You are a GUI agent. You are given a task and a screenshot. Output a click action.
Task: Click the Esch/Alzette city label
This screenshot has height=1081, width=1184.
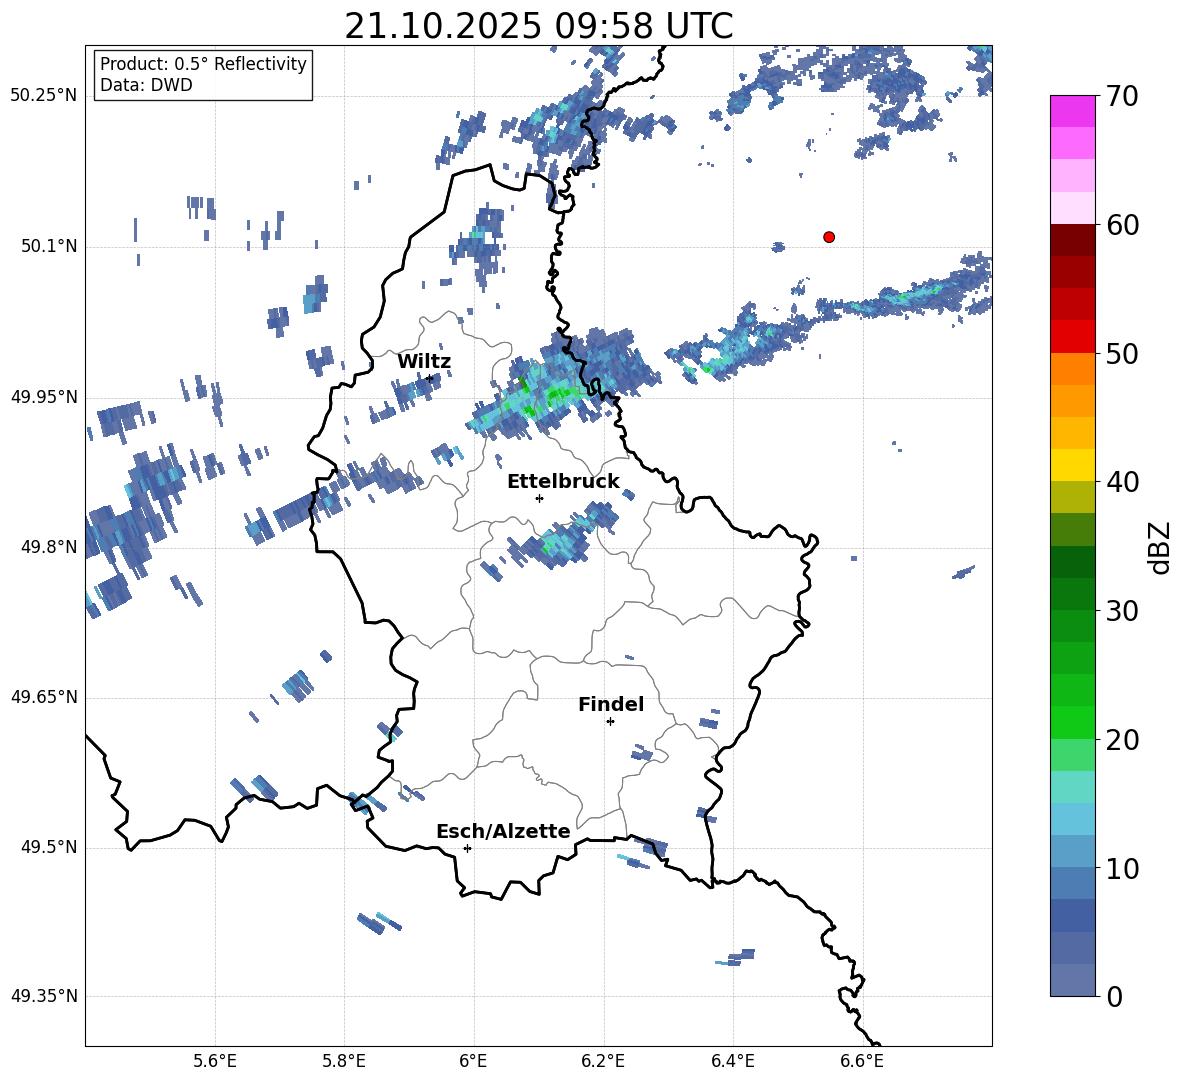(x=503, y=831)
